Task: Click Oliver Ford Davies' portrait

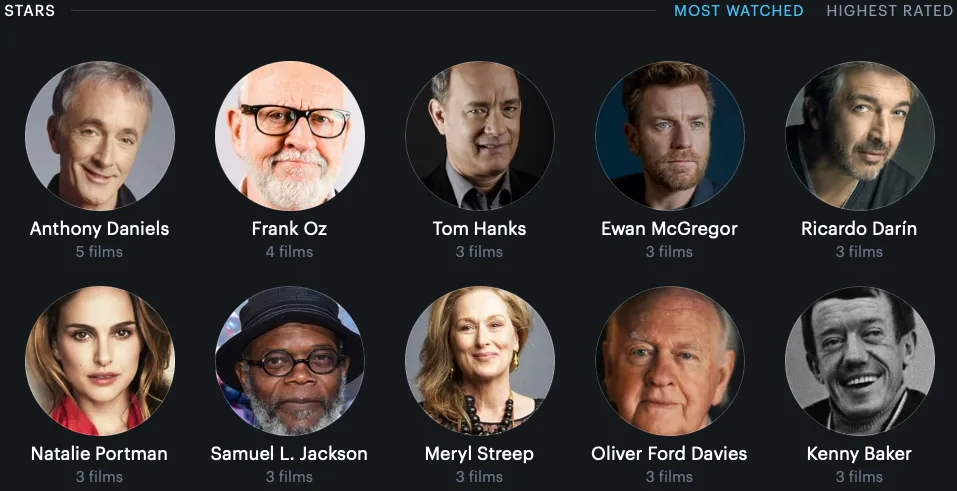Action: [670, 361]
